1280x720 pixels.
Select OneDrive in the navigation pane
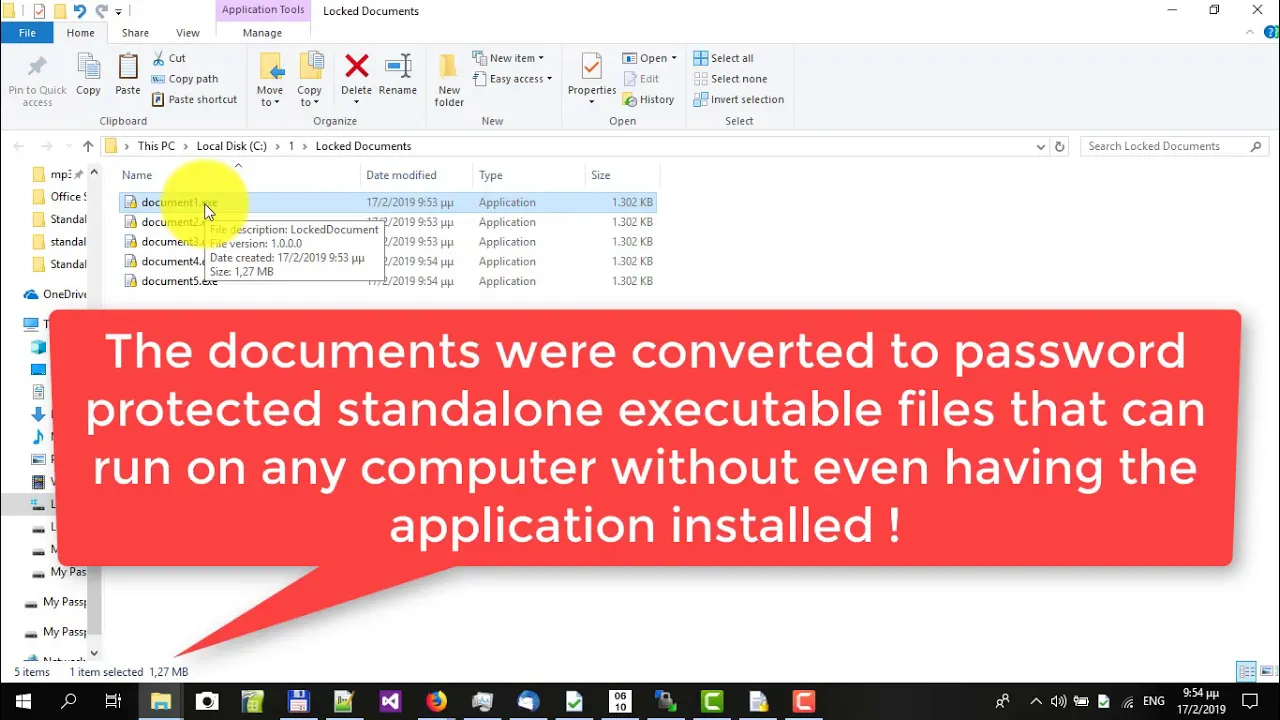tap(56, 294)
